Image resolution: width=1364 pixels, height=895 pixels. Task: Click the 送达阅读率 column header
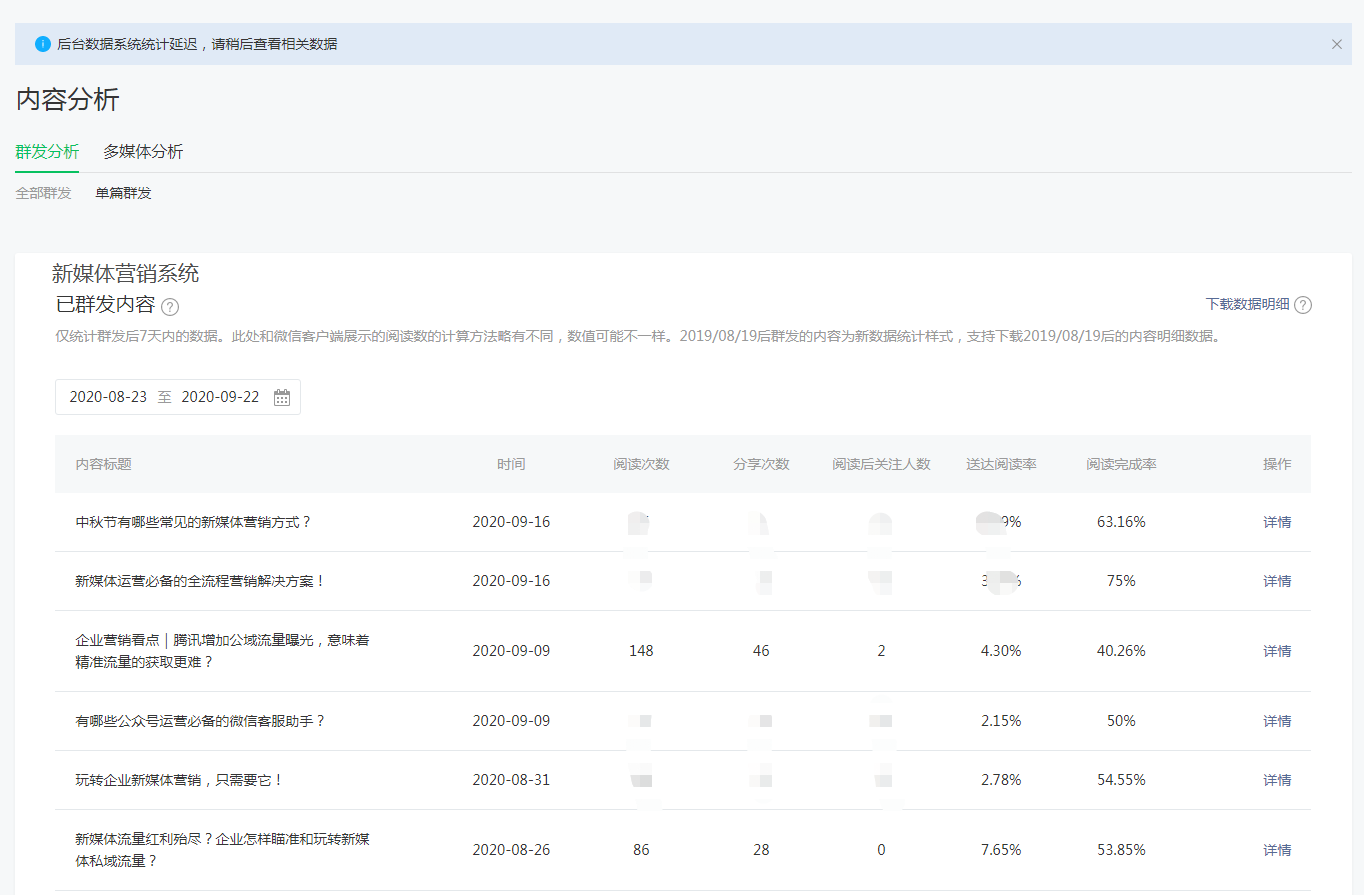[1001, 464]
